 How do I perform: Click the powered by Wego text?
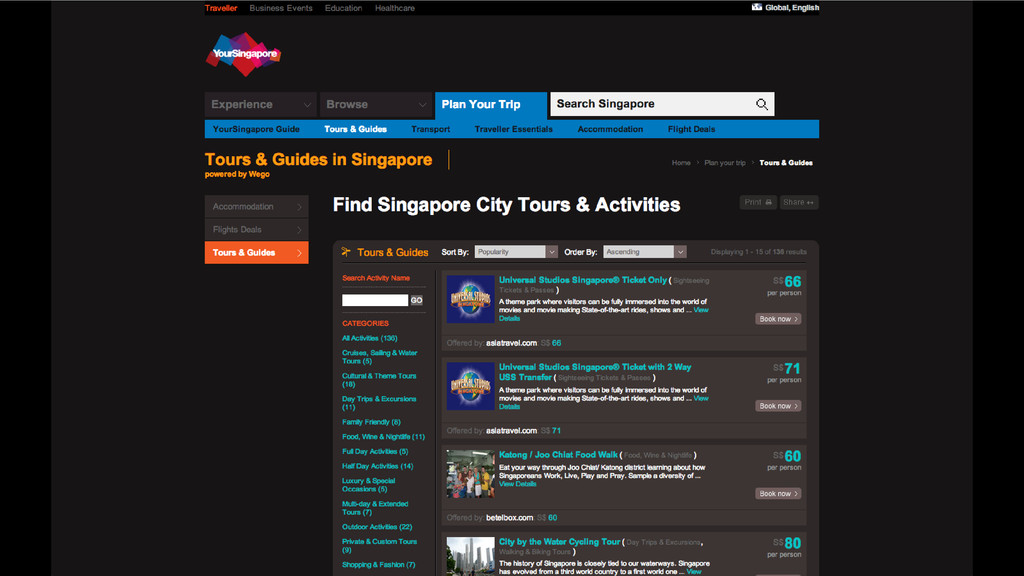click(237, 174)
